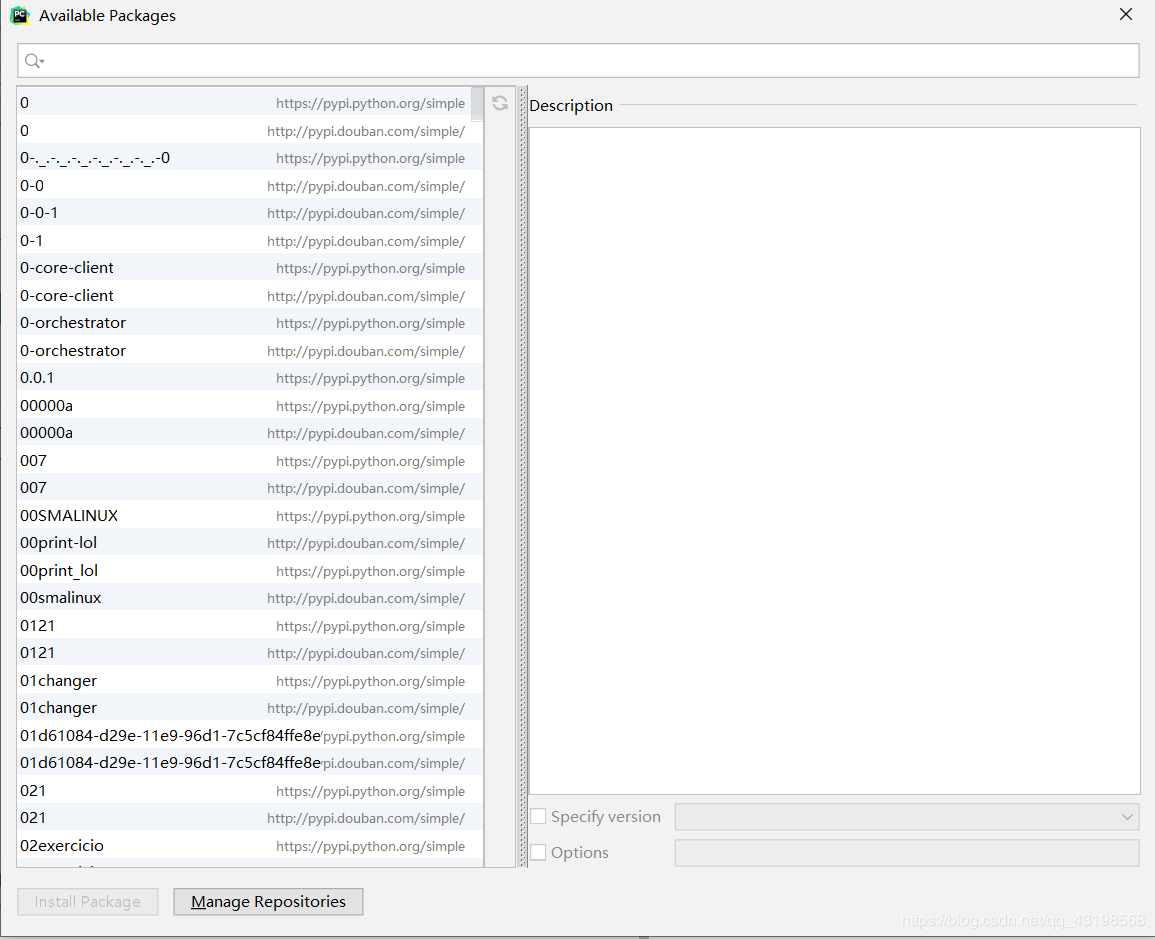This screenshot has width=1155, height=939.
Task: Select 0-orchestrator from pypi.douban.com
Action: (250, 351)
